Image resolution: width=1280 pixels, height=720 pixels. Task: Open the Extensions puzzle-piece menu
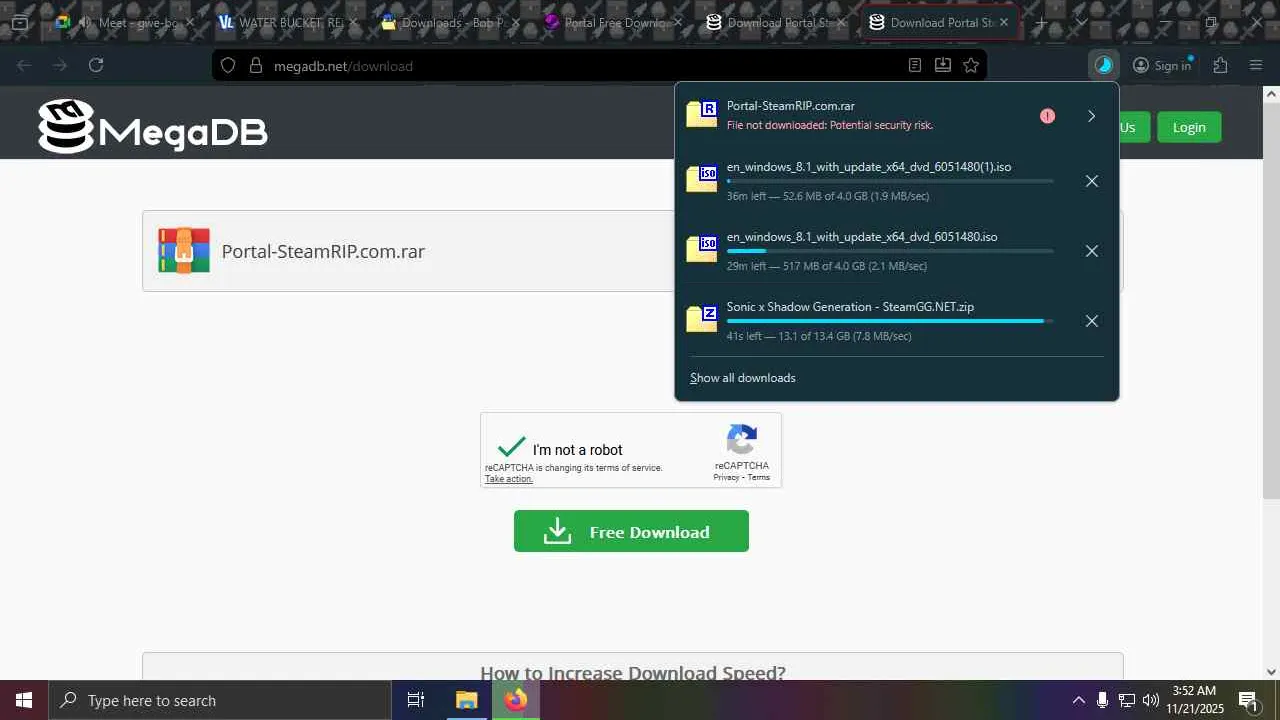pos(1220,65)
